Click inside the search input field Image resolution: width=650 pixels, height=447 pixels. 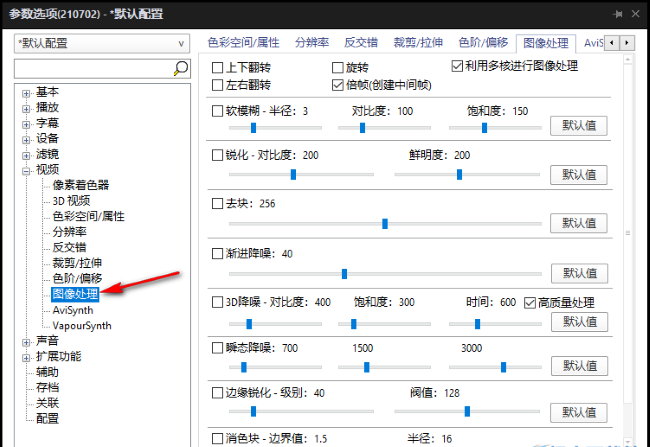point(92,68)
